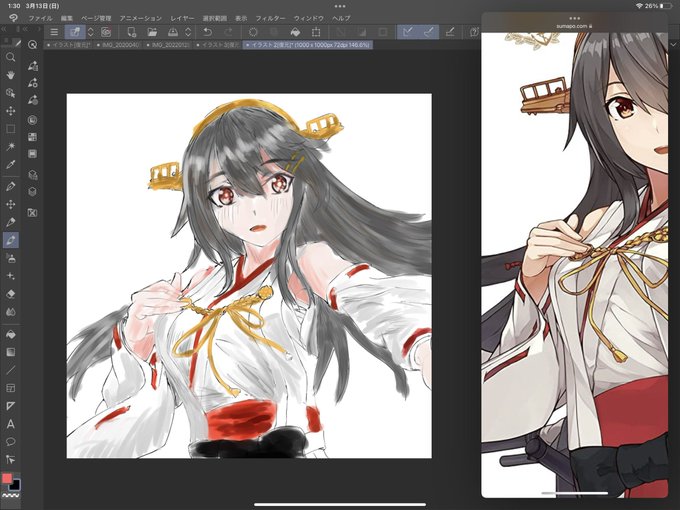Toggle Snap to Ruler button
Image resolution: width=680 pixels, height=510 pixels.
pyautogui.click(x=408, y=32)
